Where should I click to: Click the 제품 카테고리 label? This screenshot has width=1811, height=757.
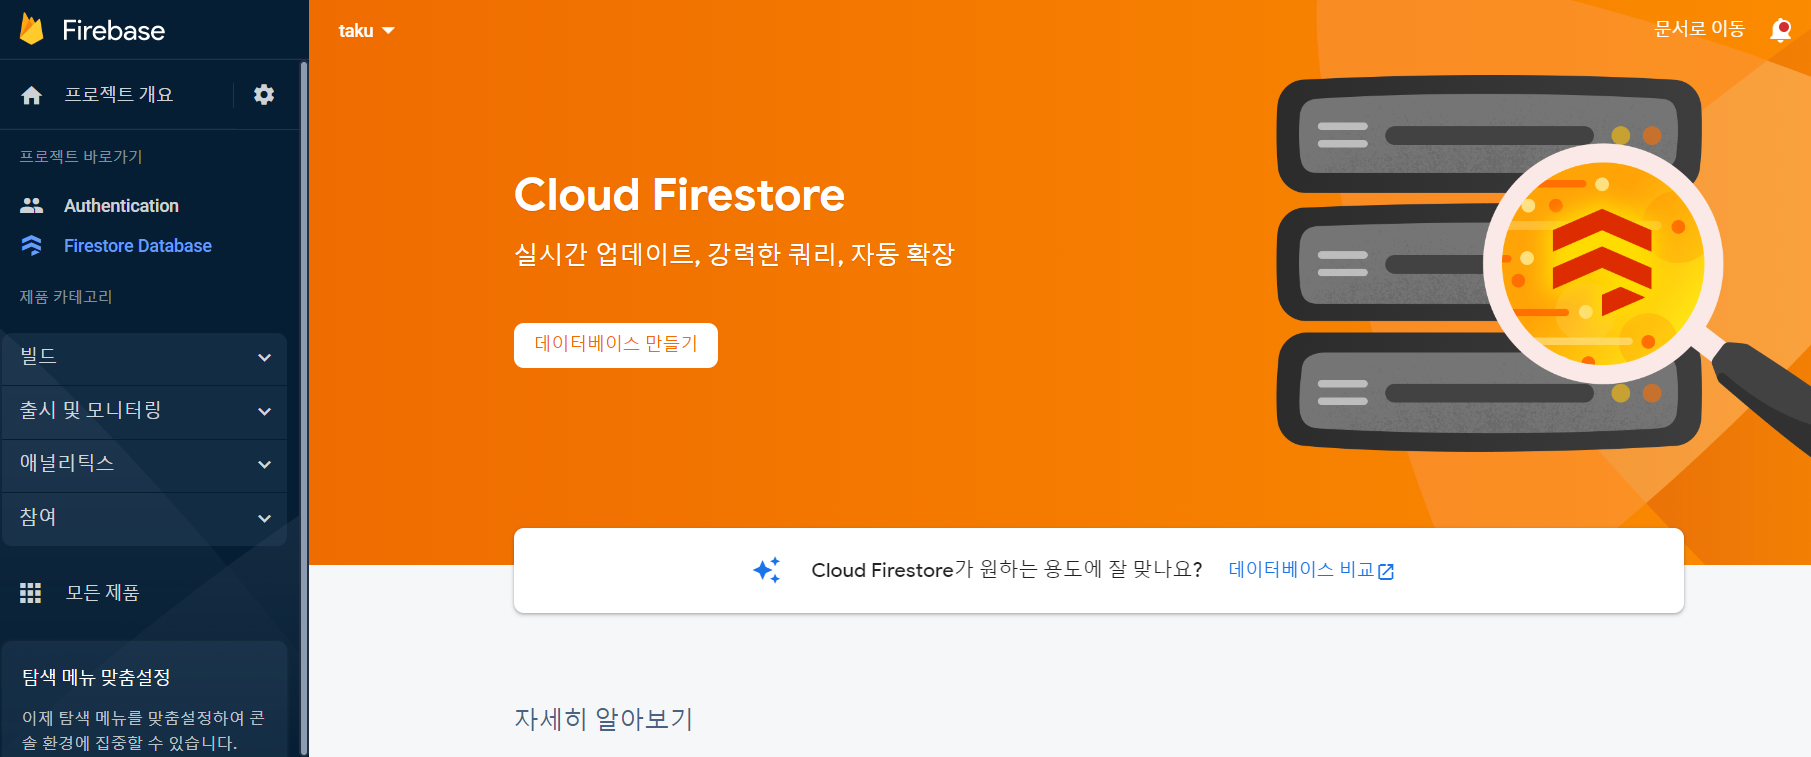(x=66, y=297)
